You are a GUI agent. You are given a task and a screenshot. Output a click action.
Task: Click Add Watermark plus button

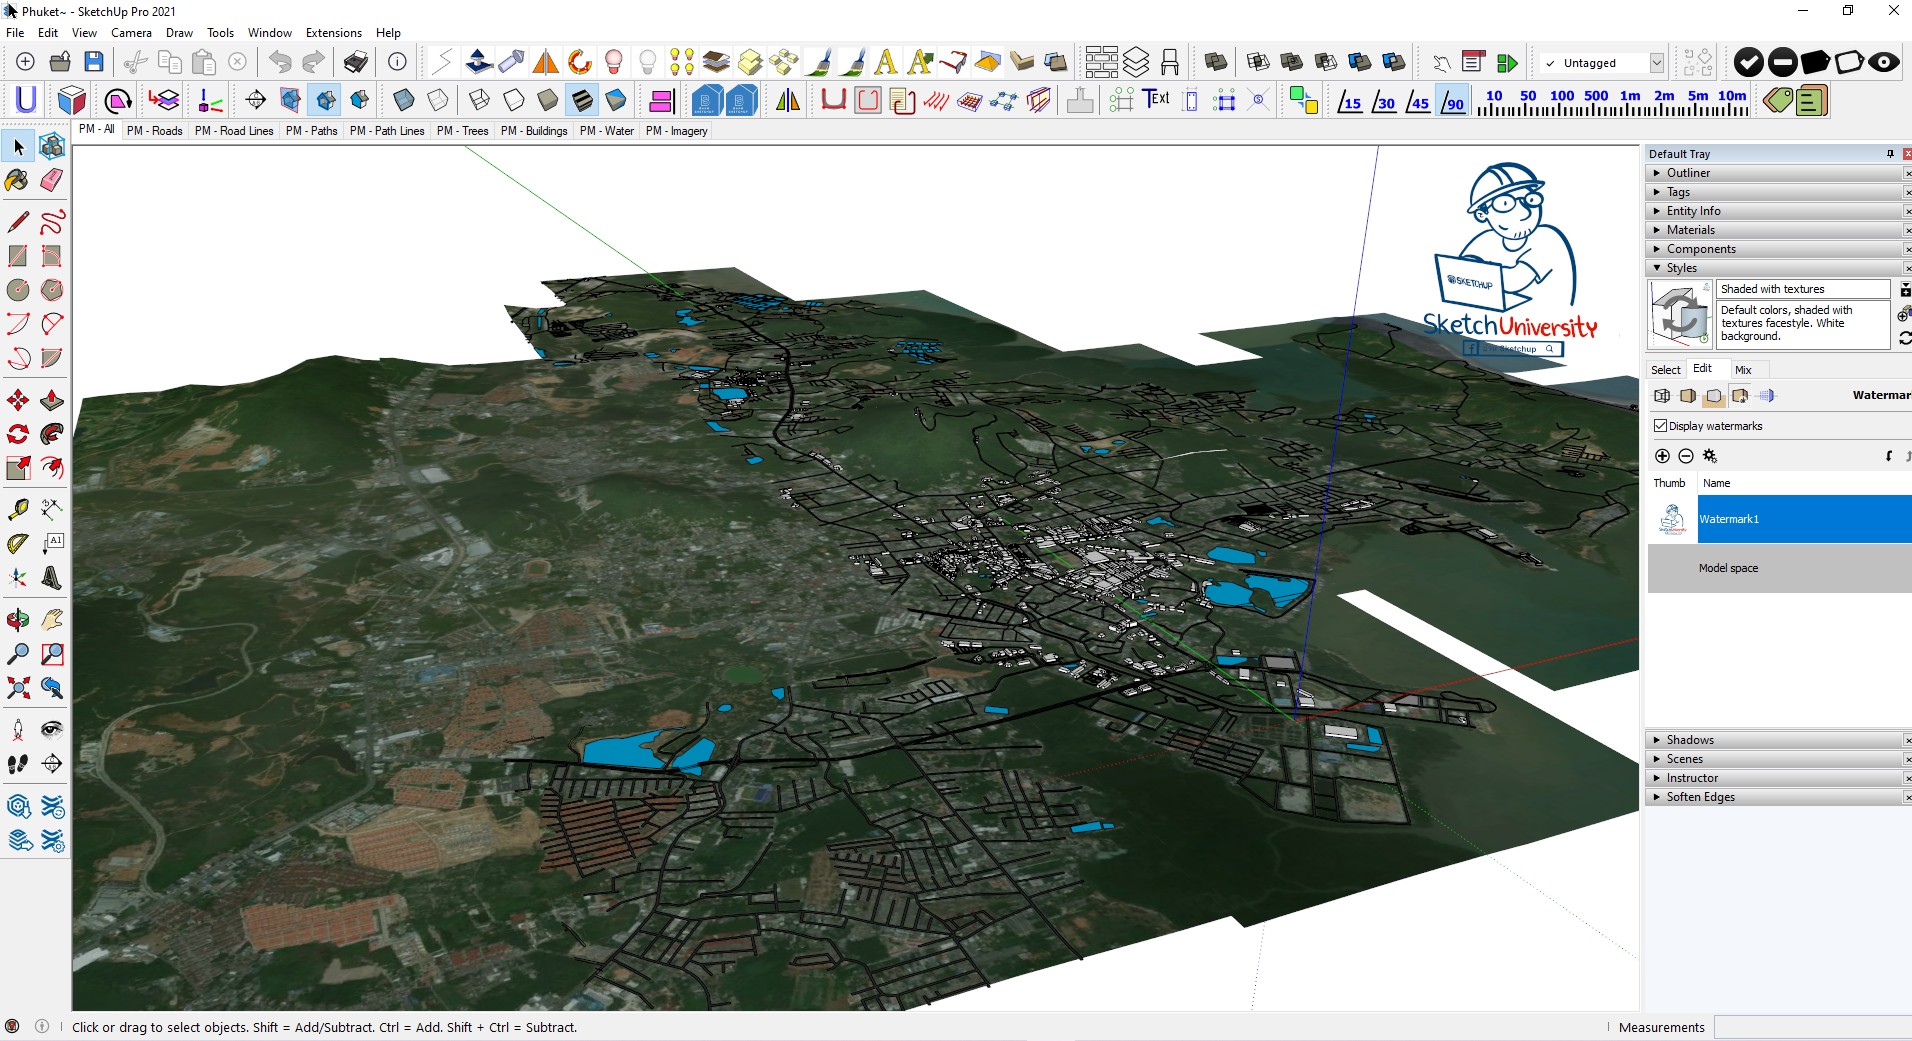tap(1662, 456)
